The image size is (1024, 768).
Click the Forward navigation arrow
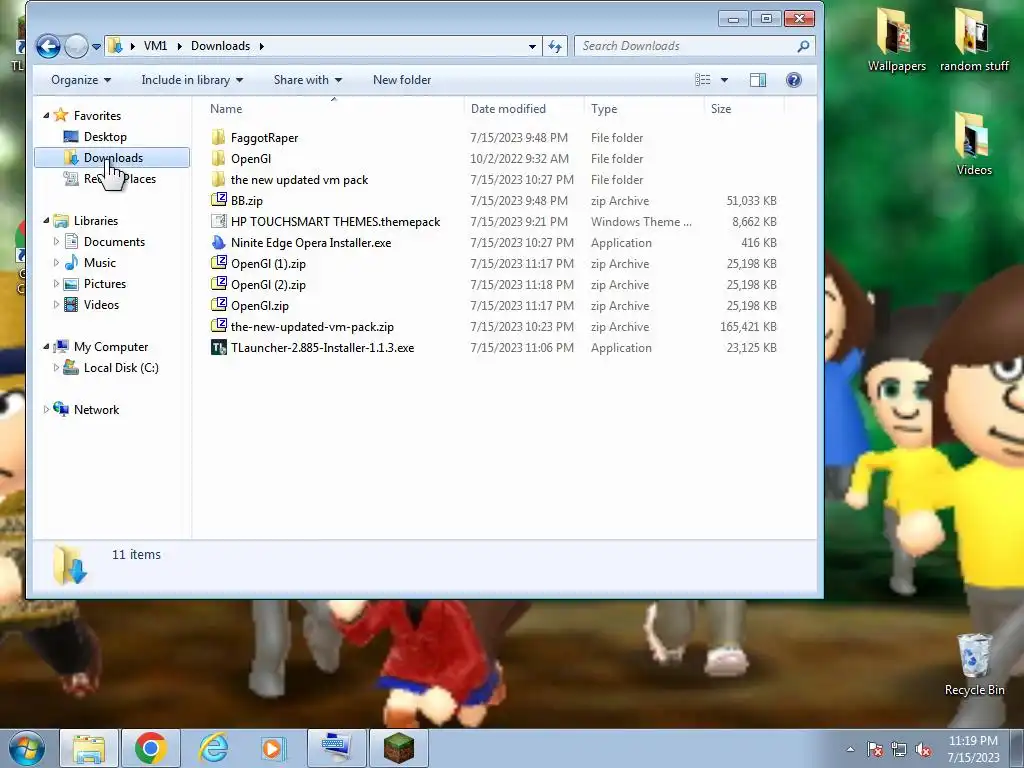pos(76,46)
